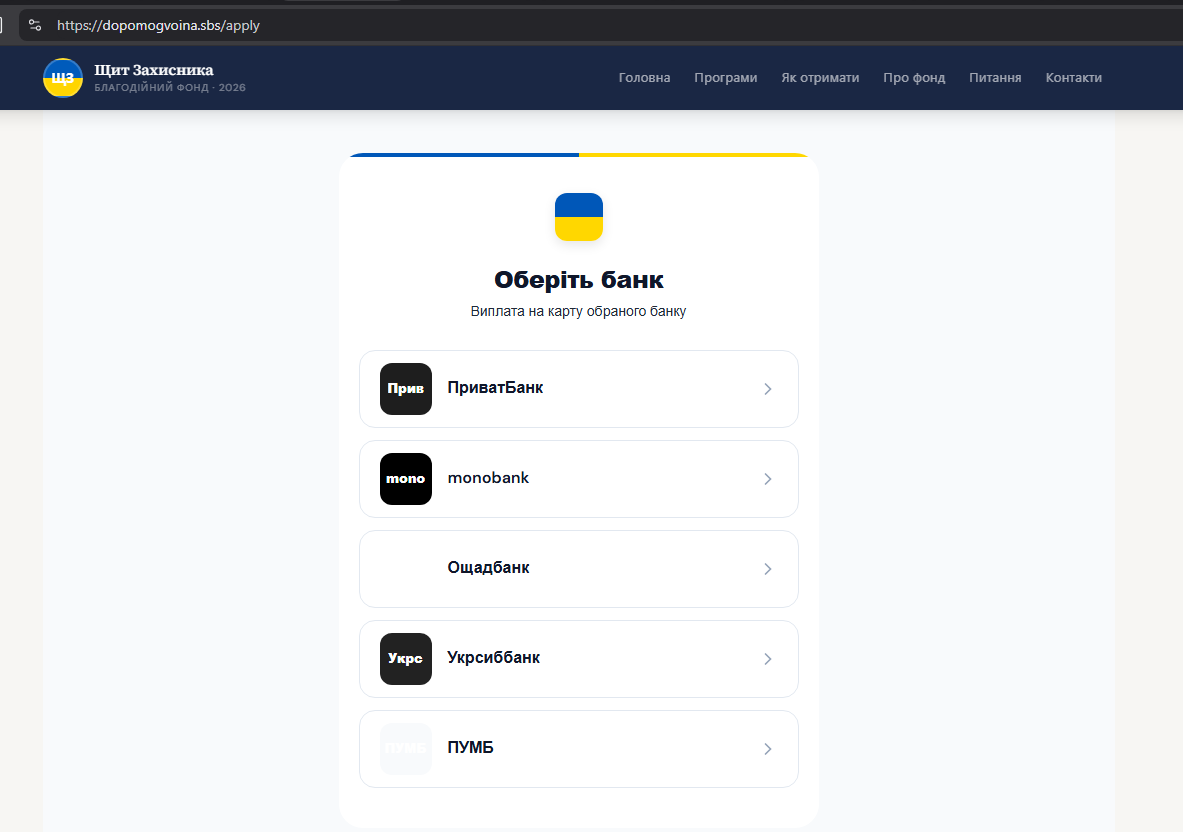Click the Щит Захисника round logo icon

pyautogui.click(x=63, y=78)
